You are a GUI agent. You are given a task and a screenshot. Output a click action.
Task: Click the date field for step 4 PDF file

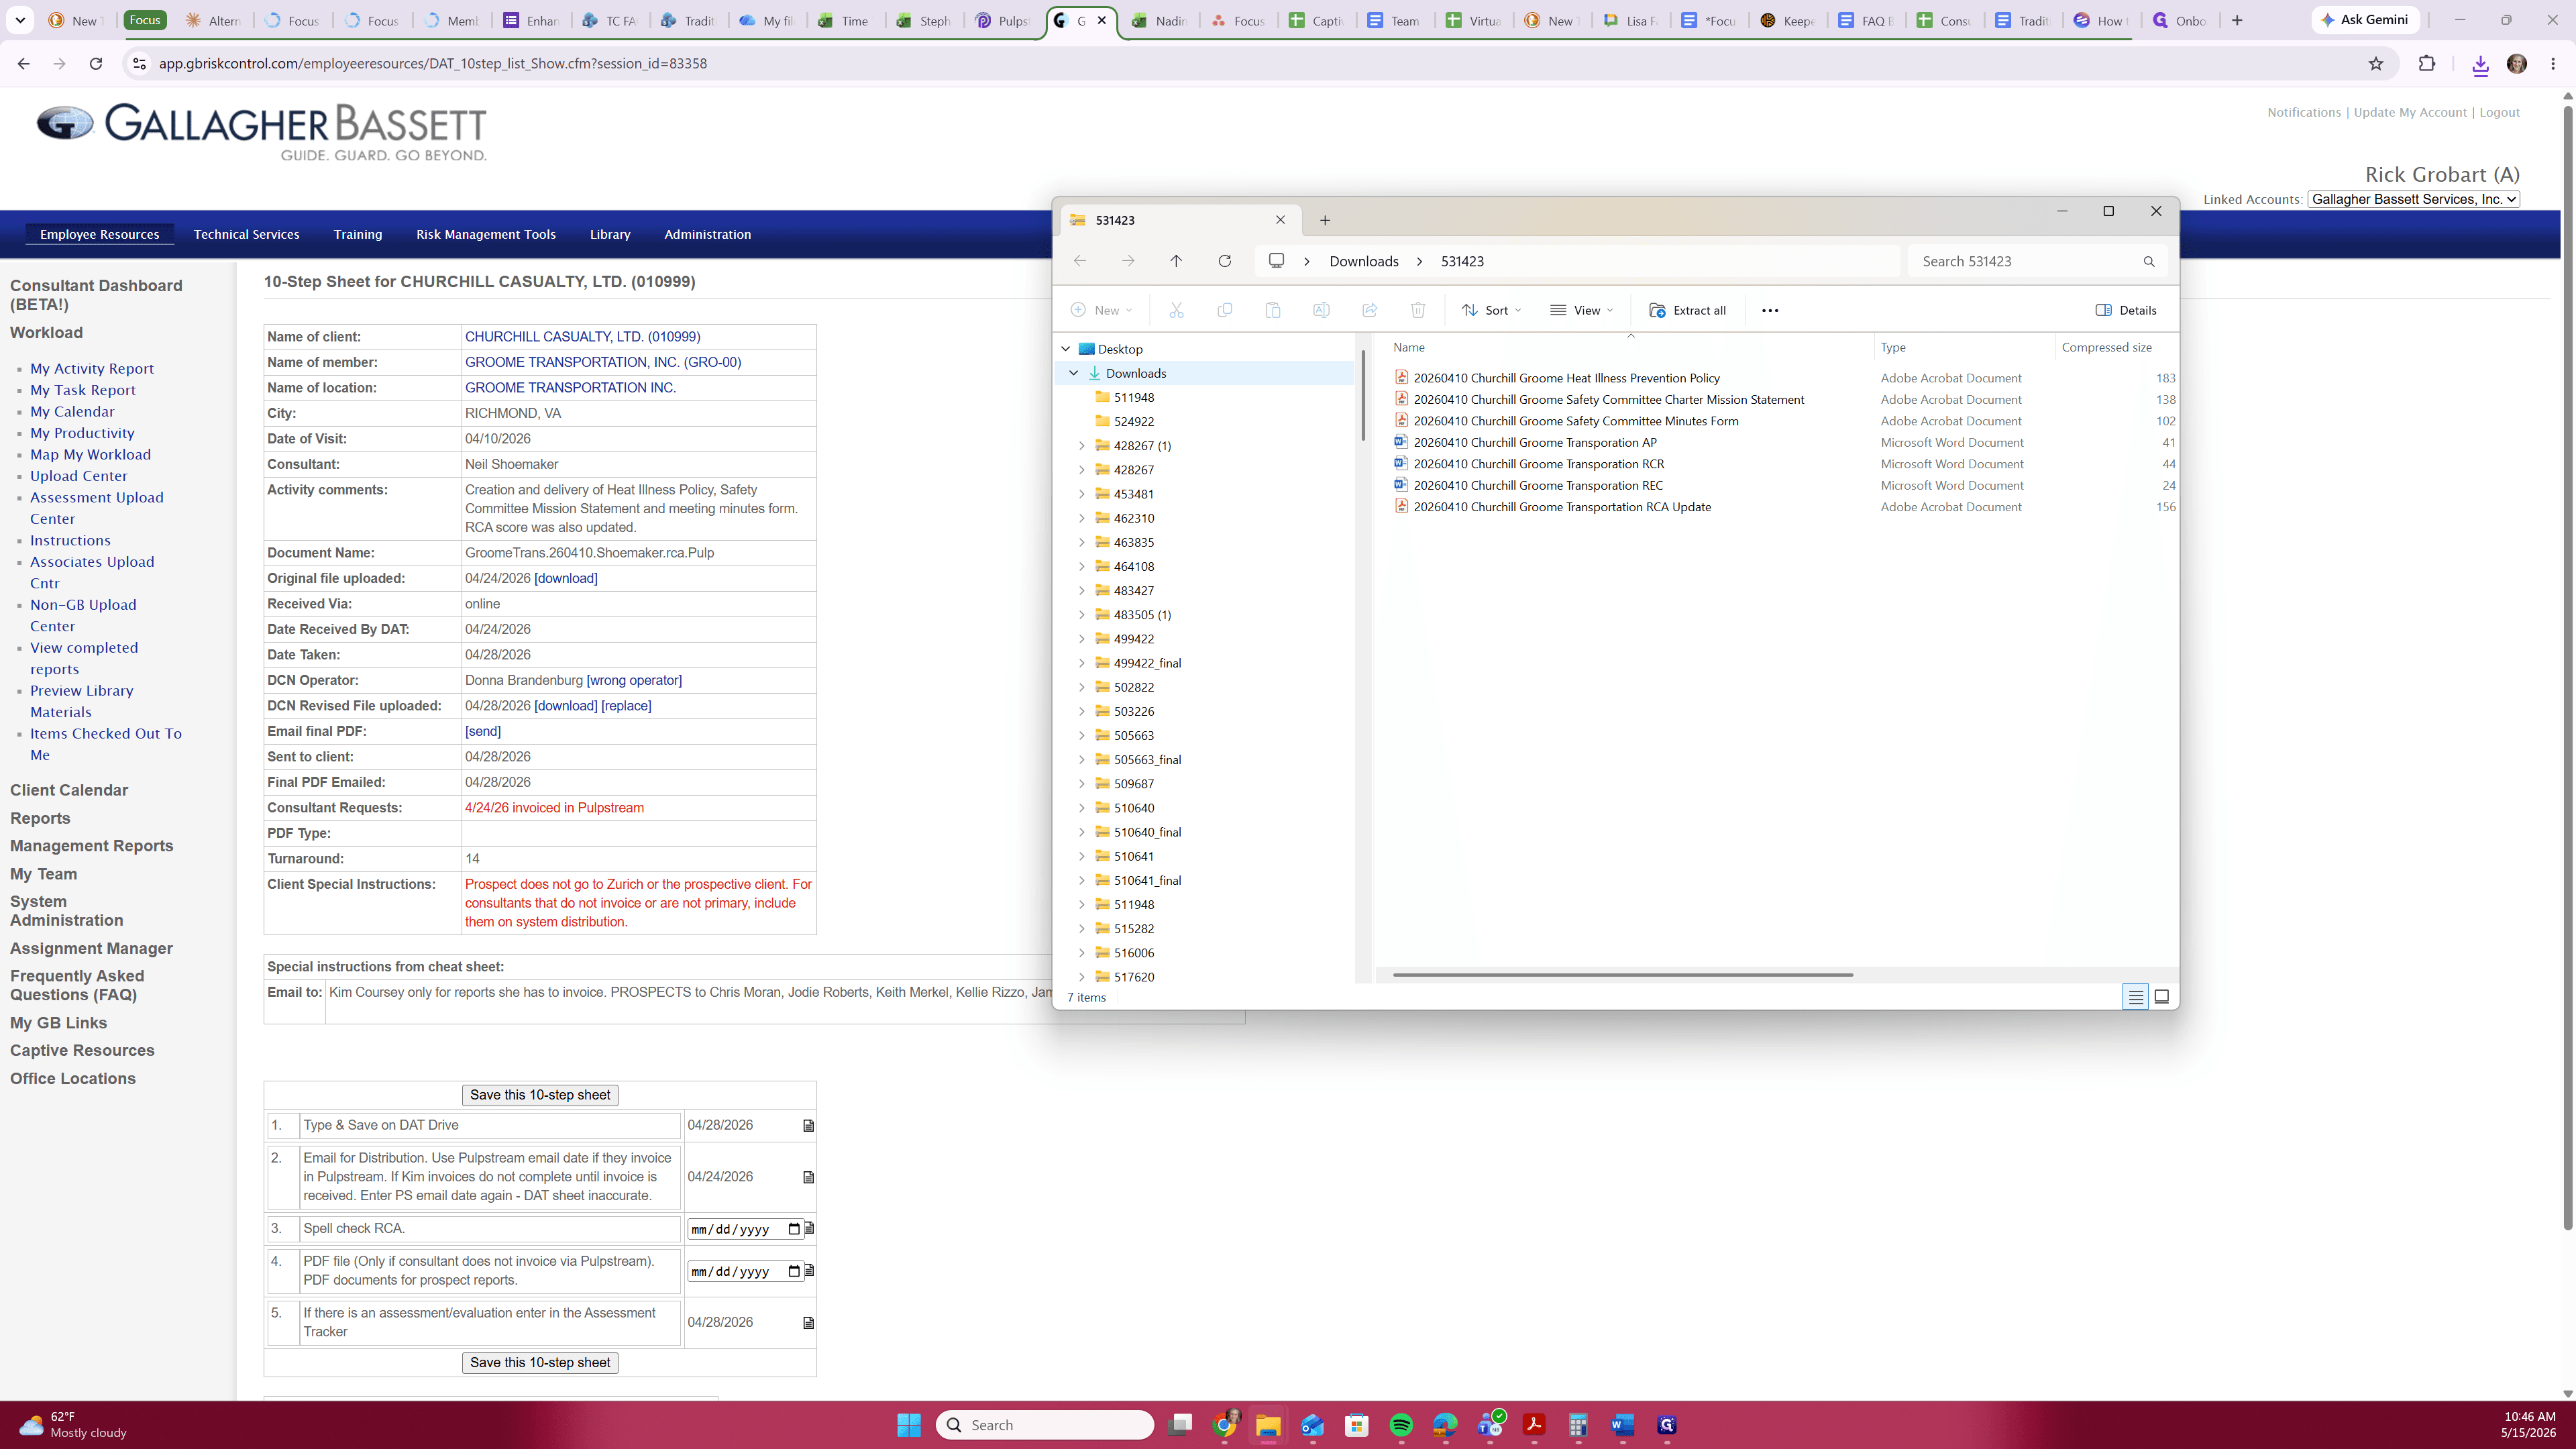tap(745, 1272)
